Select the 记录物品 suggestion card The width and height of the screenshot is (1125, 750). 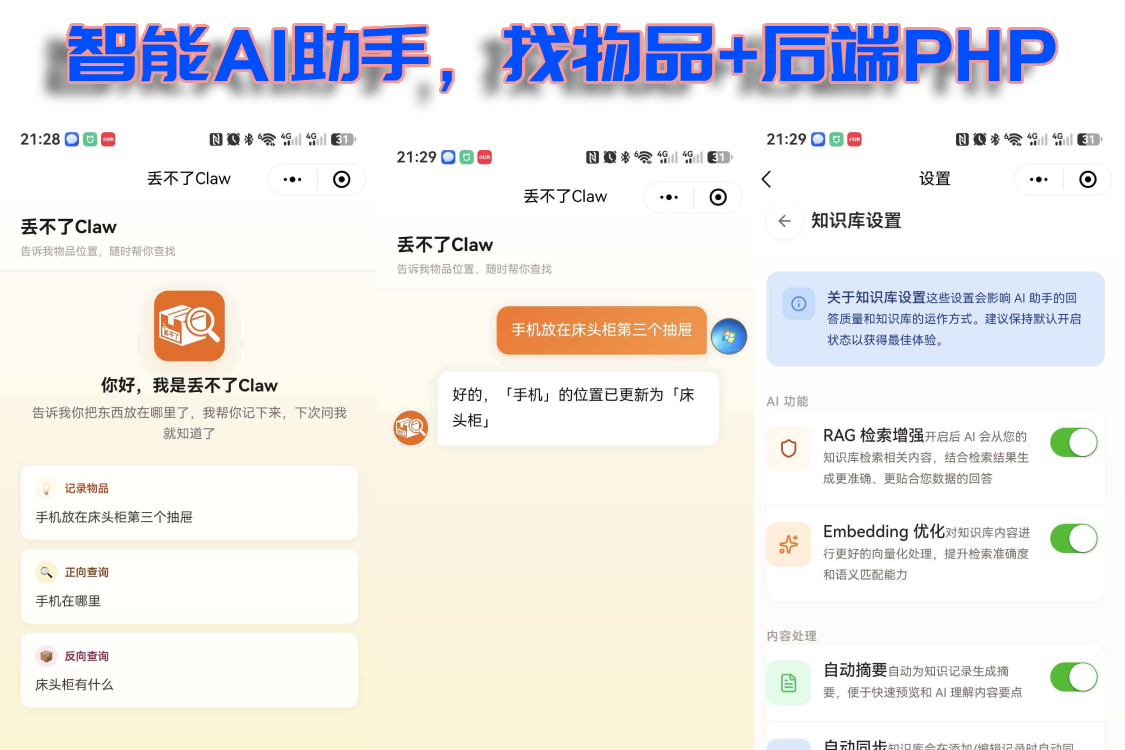tap(189, 502)
